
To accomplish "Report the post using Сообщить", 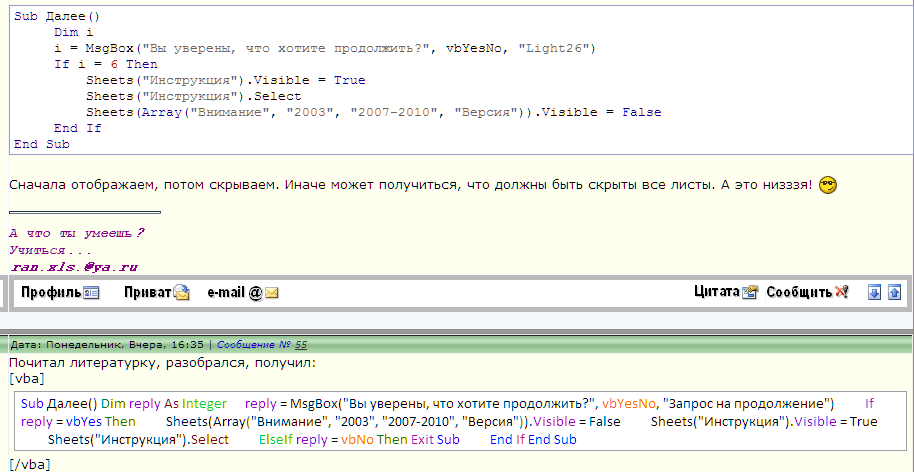I will (807, 292).
